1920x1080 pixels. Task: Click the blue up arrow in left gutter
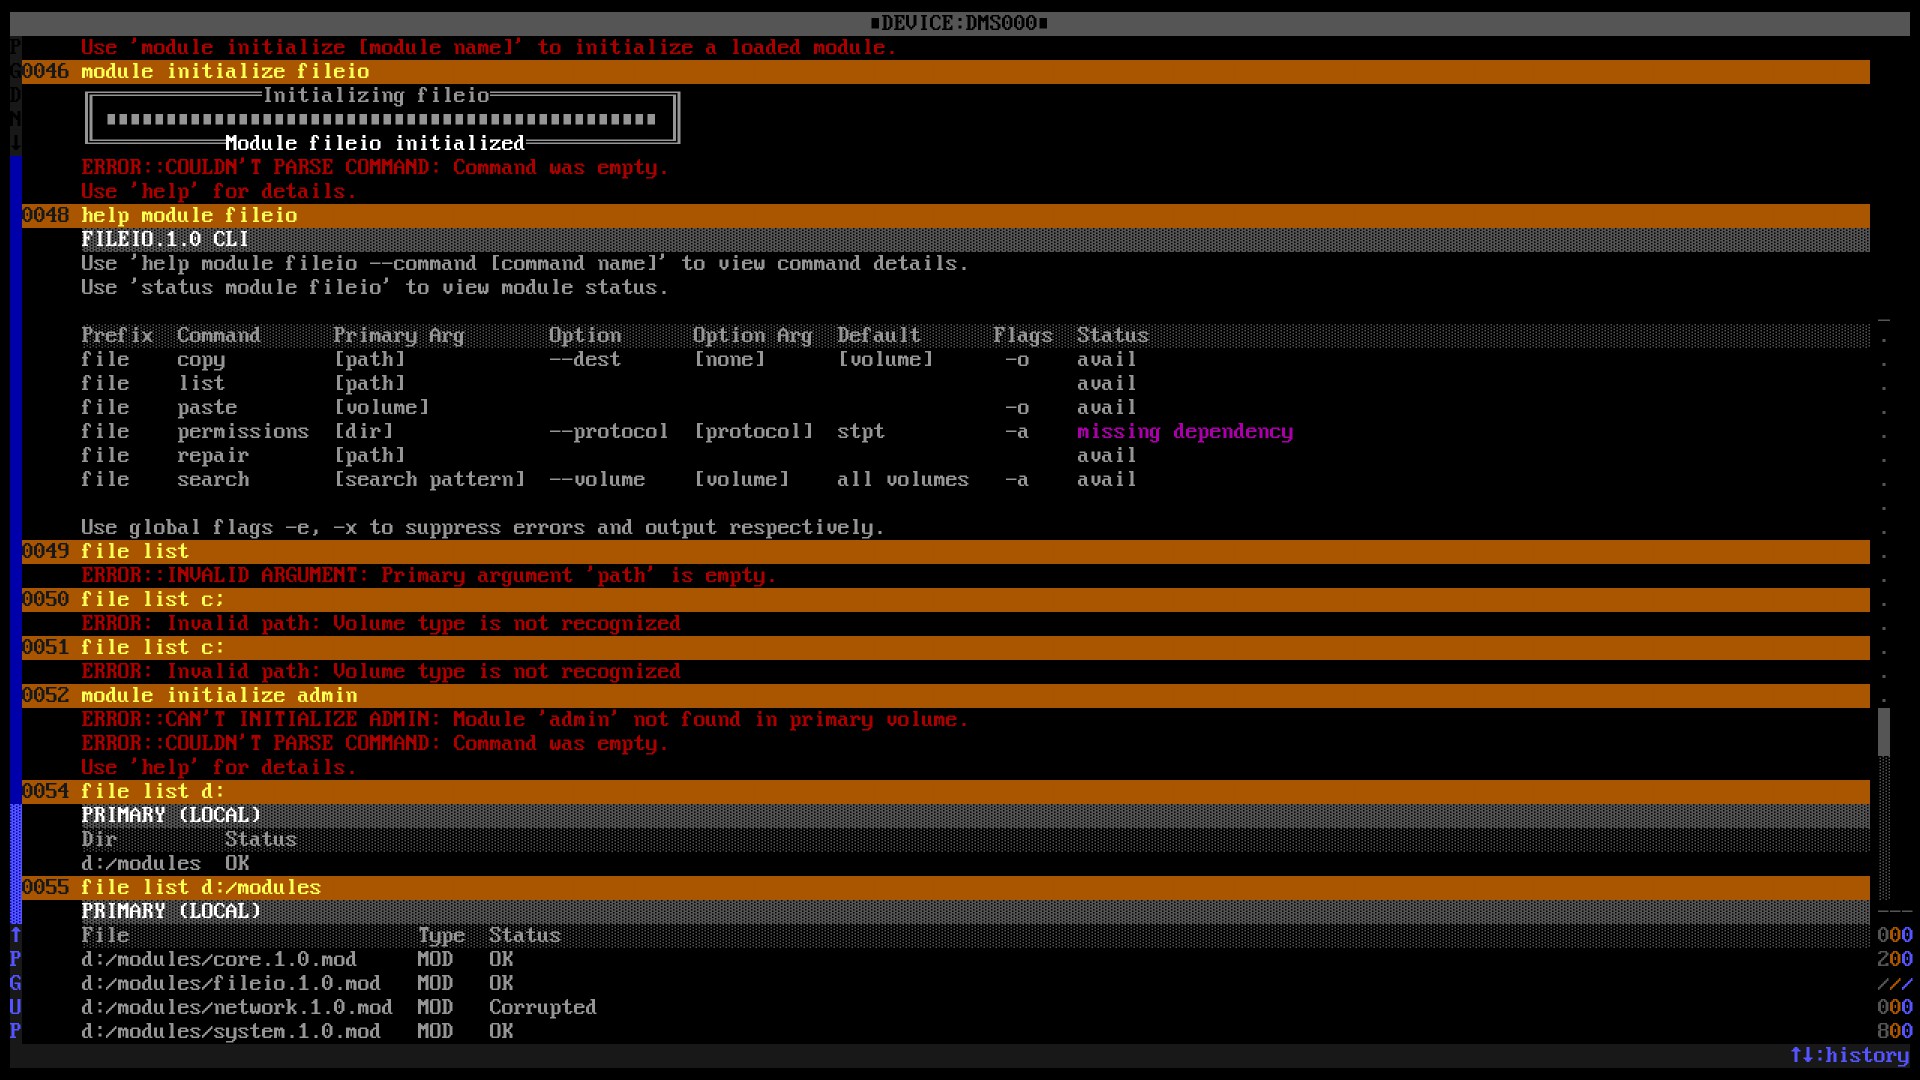(x=16, y=935)
